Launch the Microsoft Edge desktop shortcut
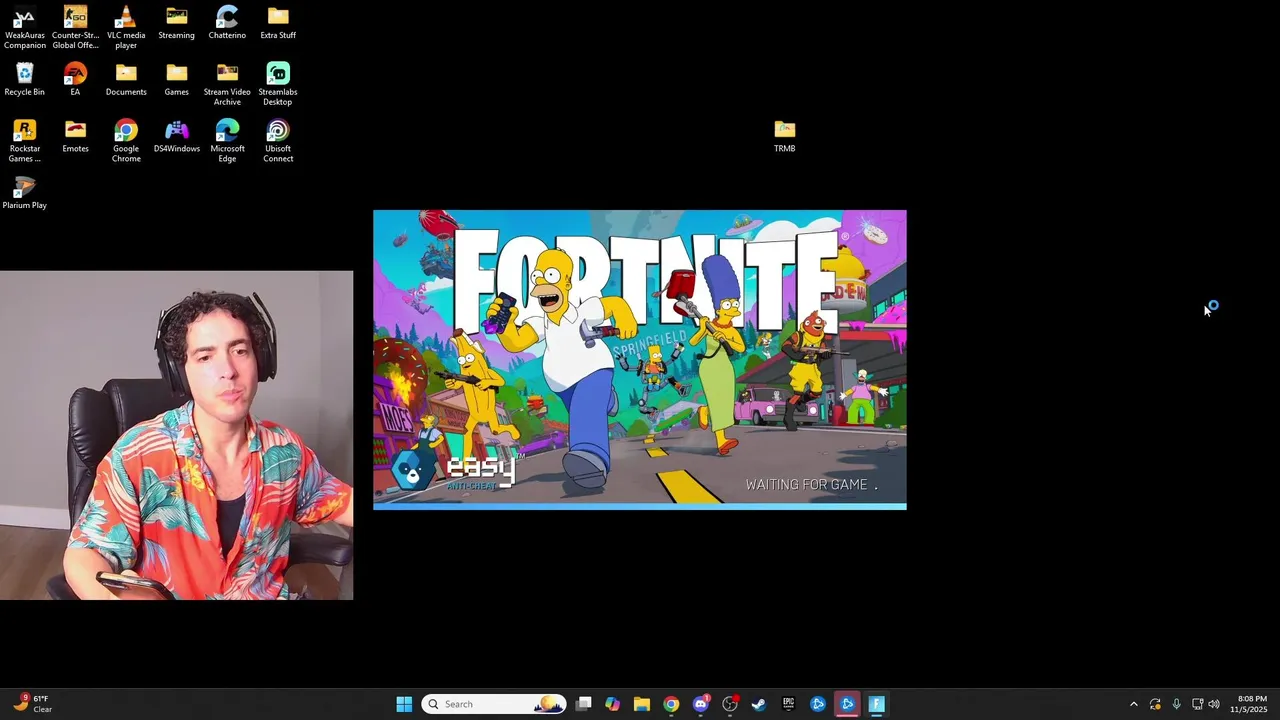 [x=227, y=142]
